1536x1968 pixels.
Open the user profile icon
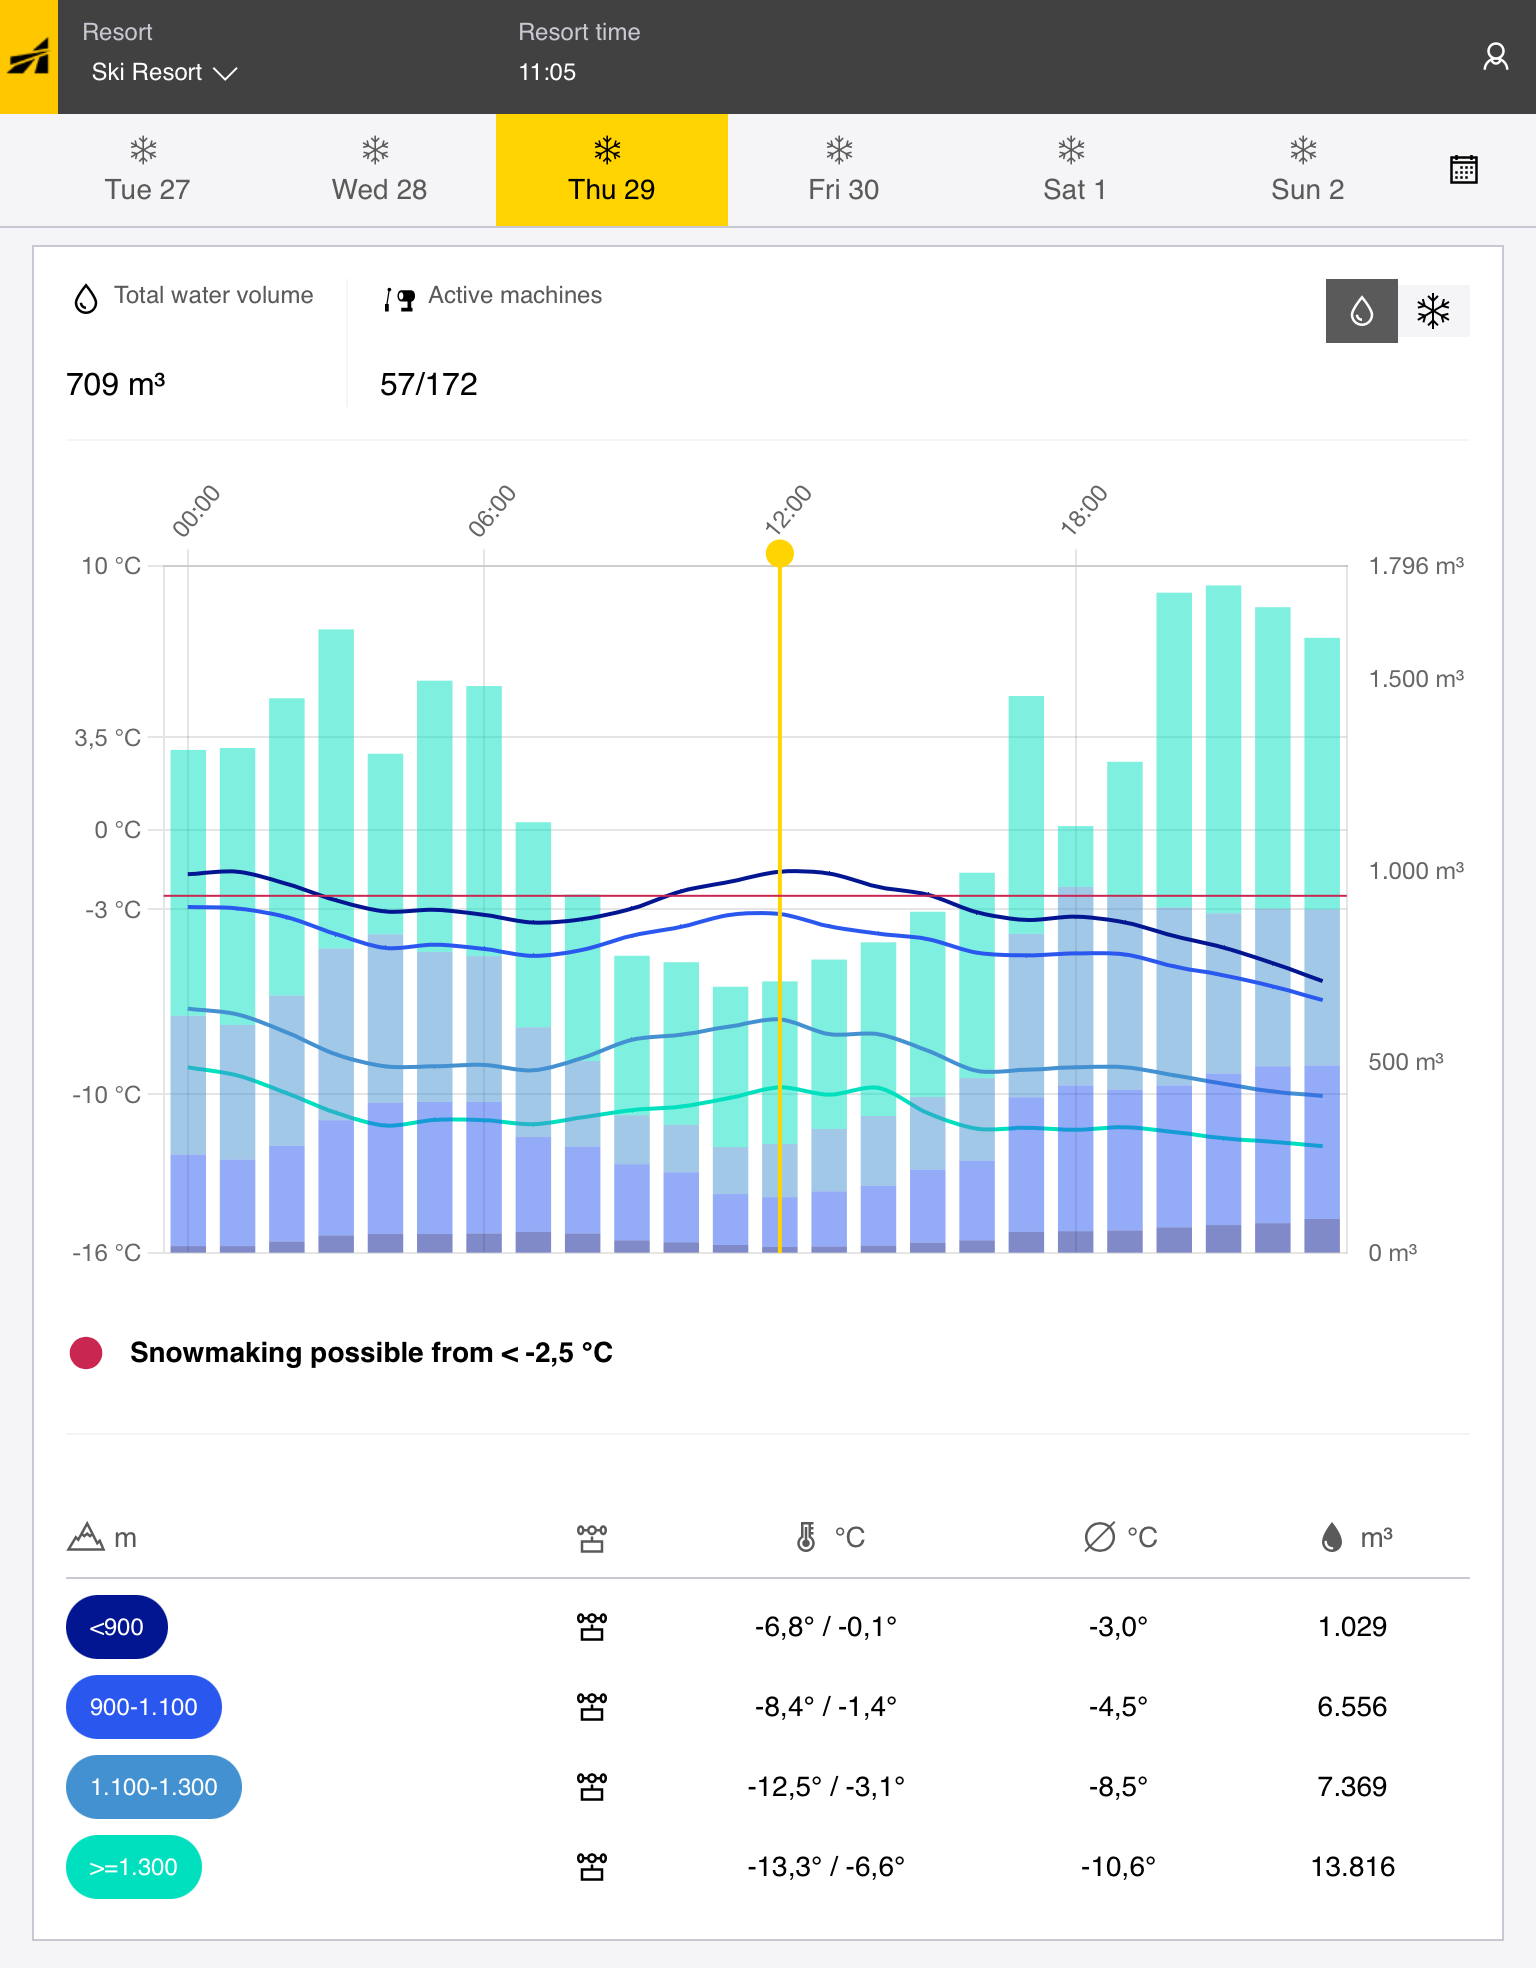point(1495,57)
